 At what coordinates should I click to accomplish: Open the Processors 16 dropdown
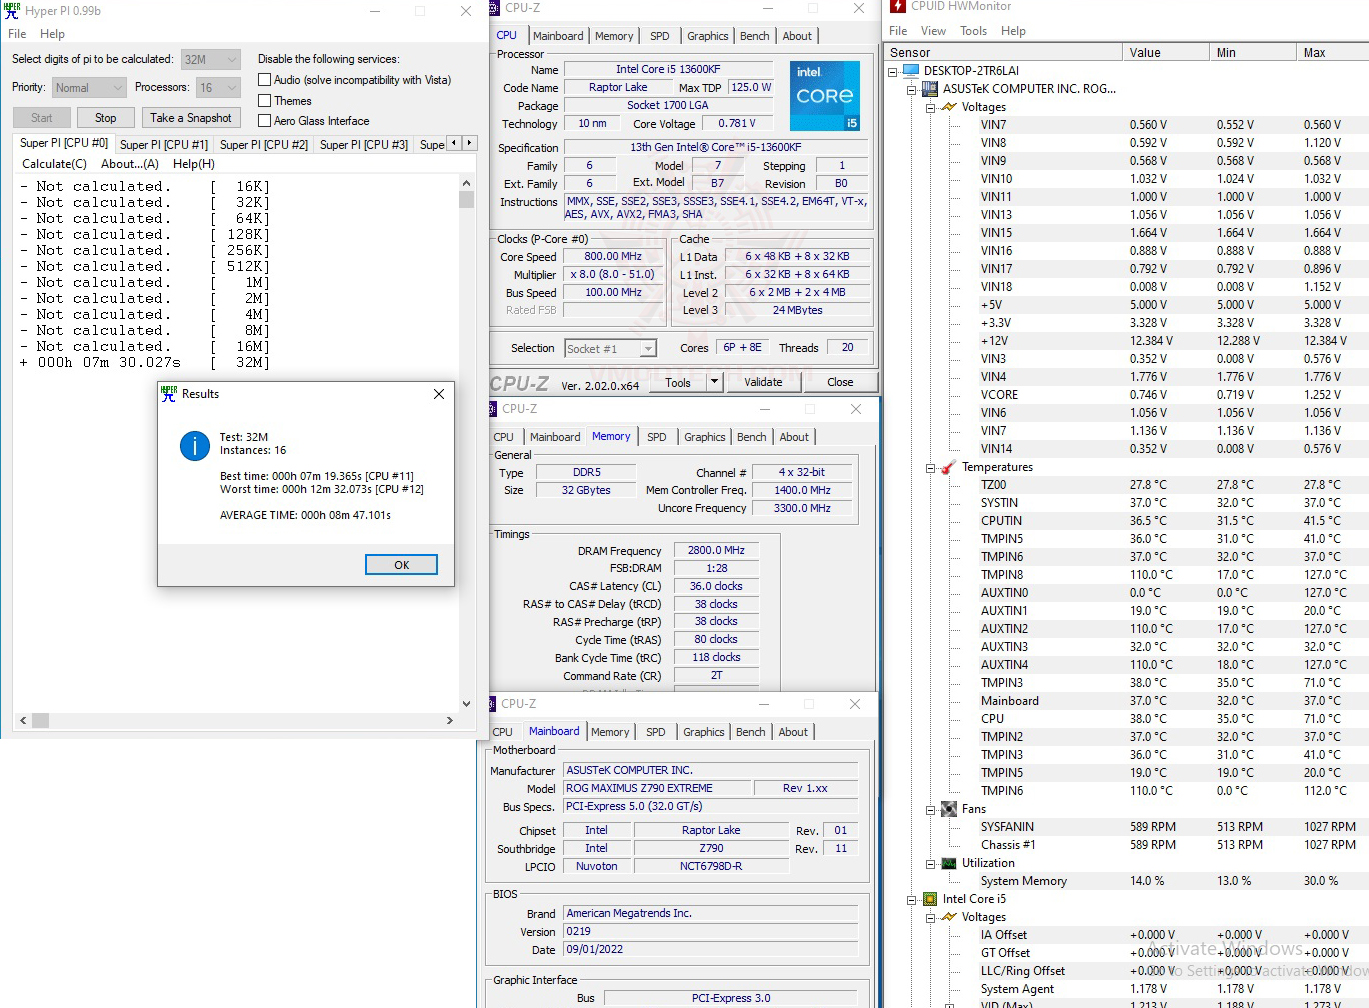coord(218,88)
